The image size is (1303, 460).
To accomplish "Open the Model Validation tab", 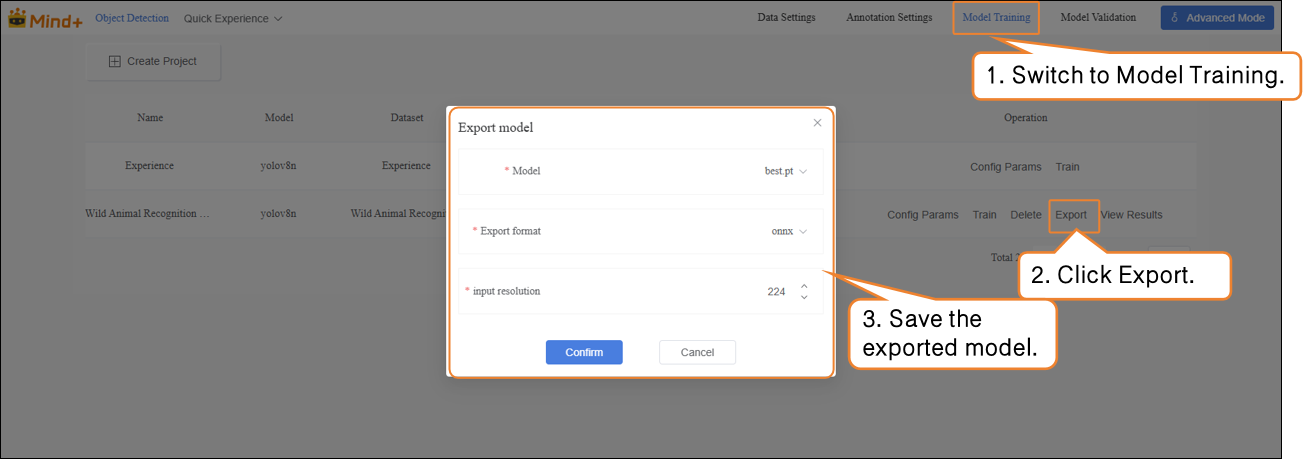I will click(1098, 18).
